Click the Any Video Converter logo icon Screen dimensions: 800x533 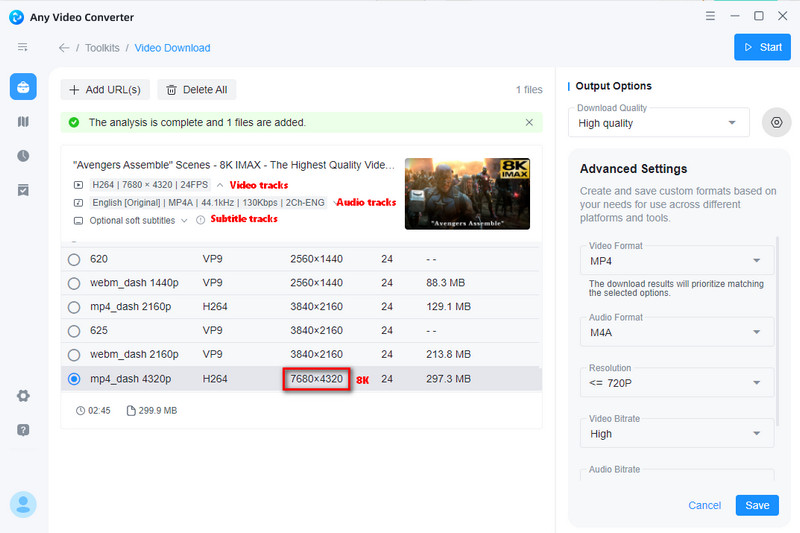click(x=16, y=17)
